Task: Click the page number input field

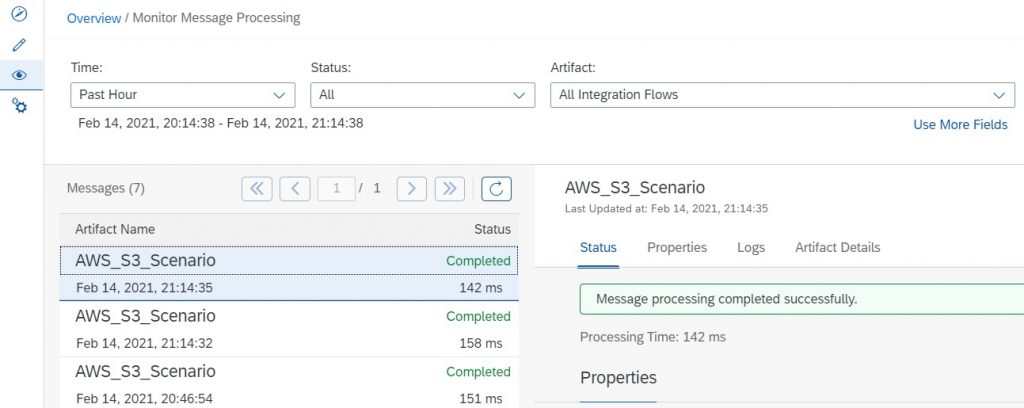Action: tap(336, 189)
